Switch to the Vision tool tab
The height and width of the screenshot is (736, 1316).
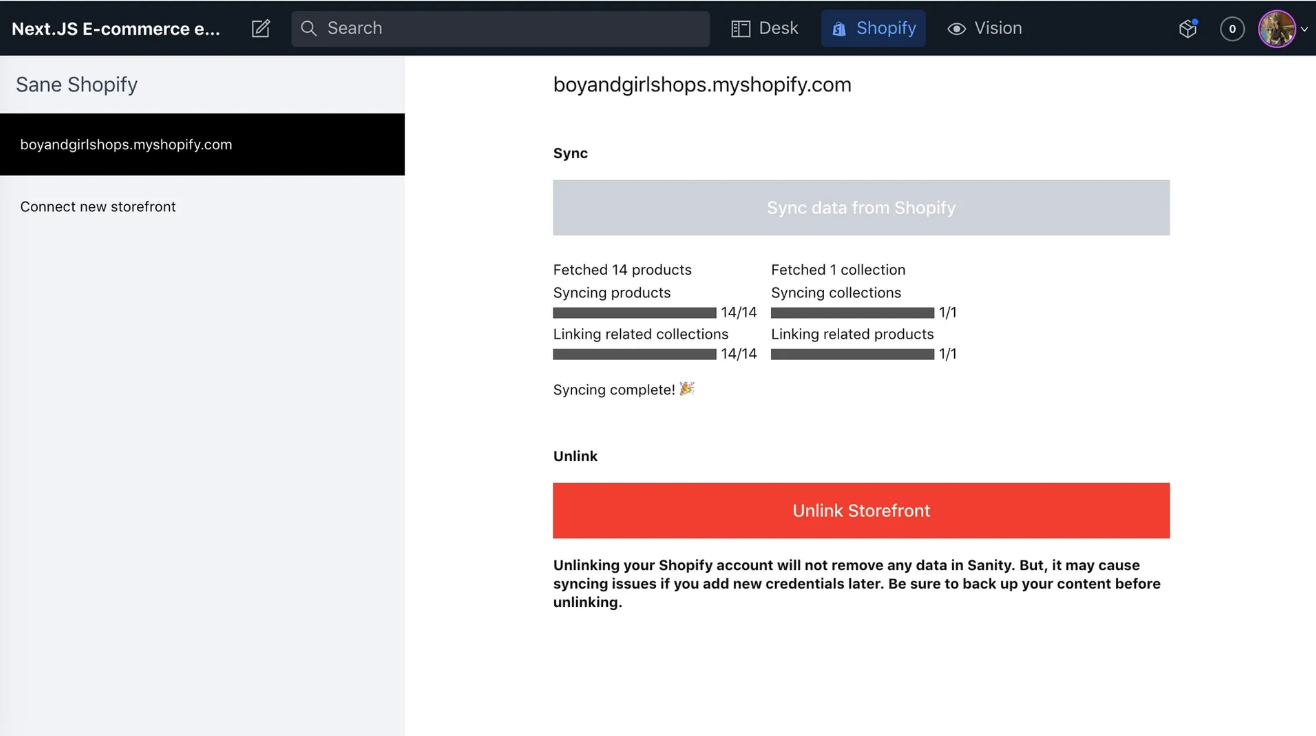click(985, 28)
